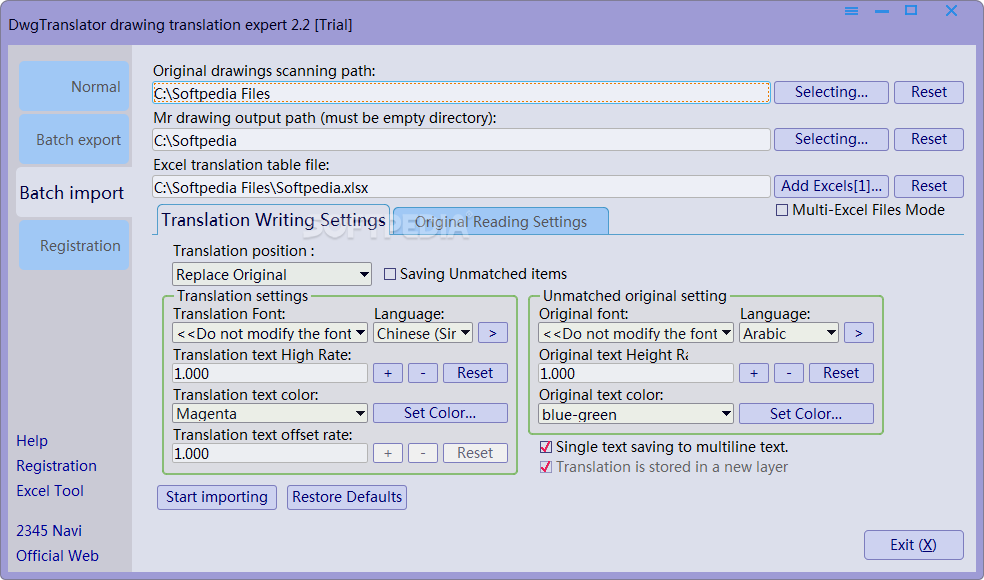Open the Registration sidebar tab

pyautogui.click(x=74, y=245)
